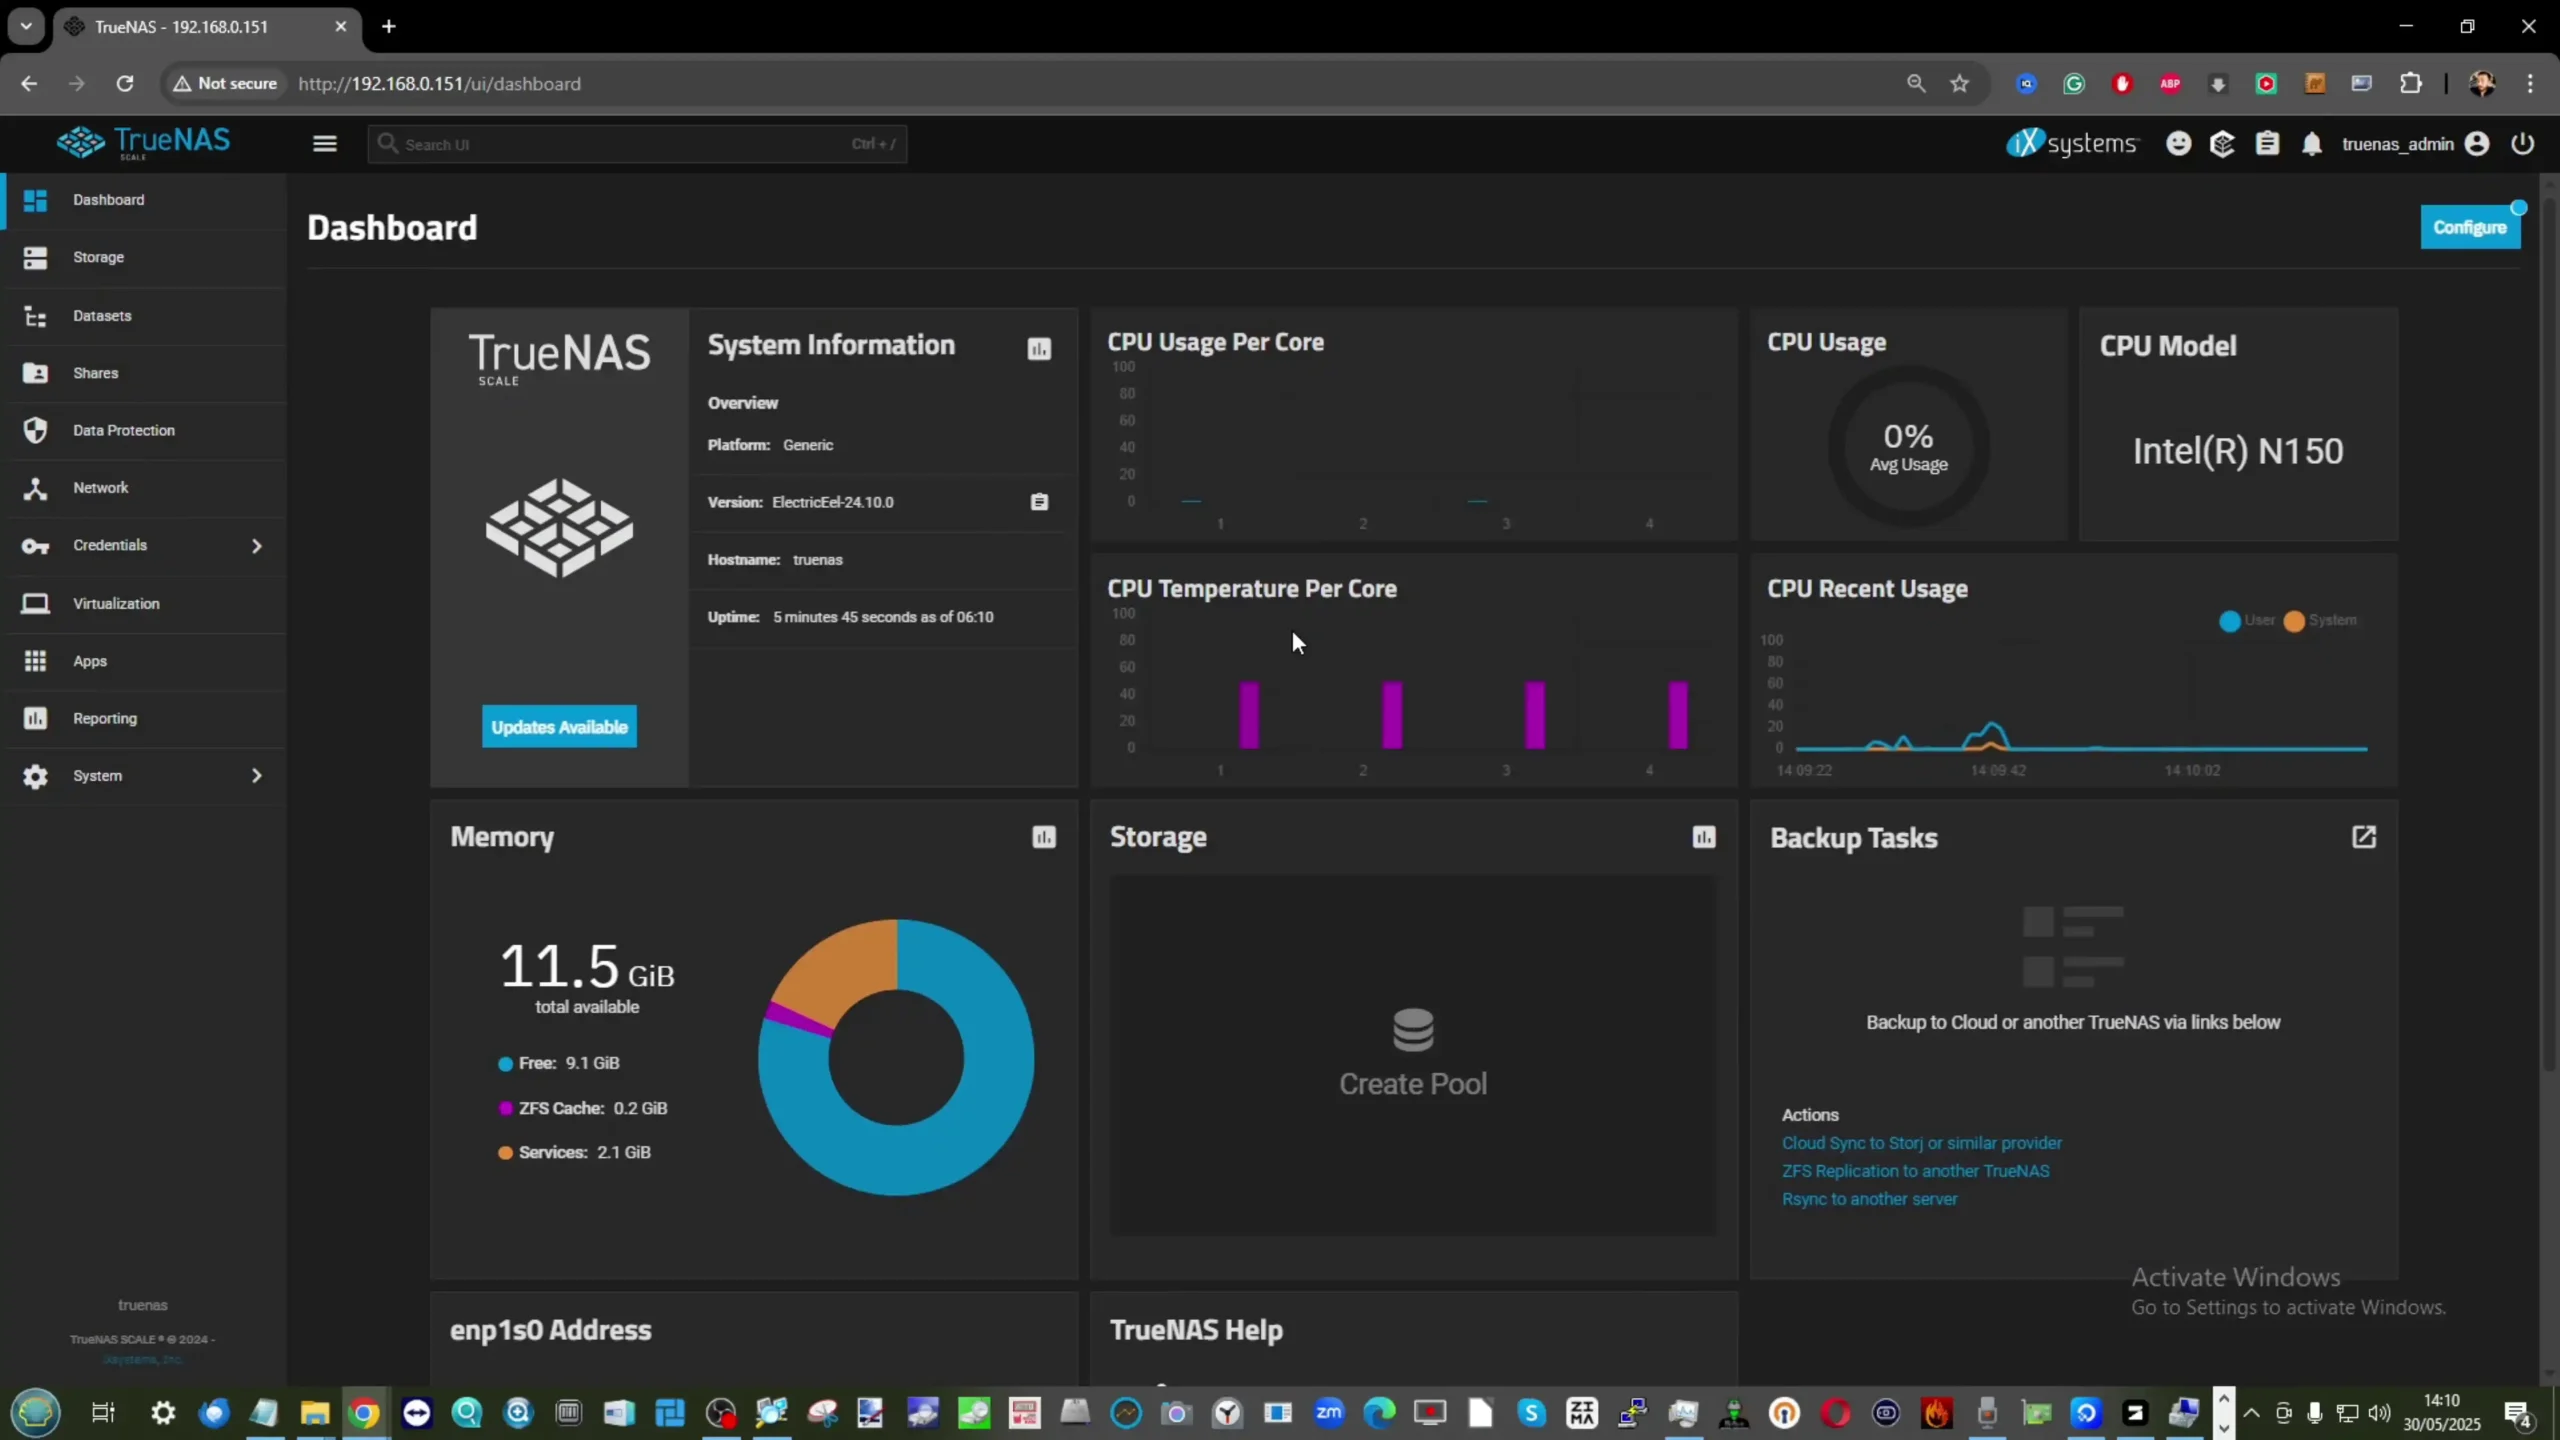The width and height of the screenshot is (2560, 1440).
Task: Click the browser address bar URL
Action: click(x=439, y=84)
